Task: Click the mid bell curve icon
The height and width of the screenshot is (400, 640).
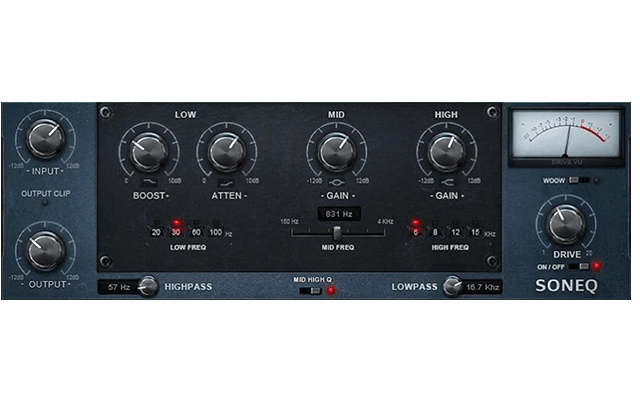Action: 337,182
